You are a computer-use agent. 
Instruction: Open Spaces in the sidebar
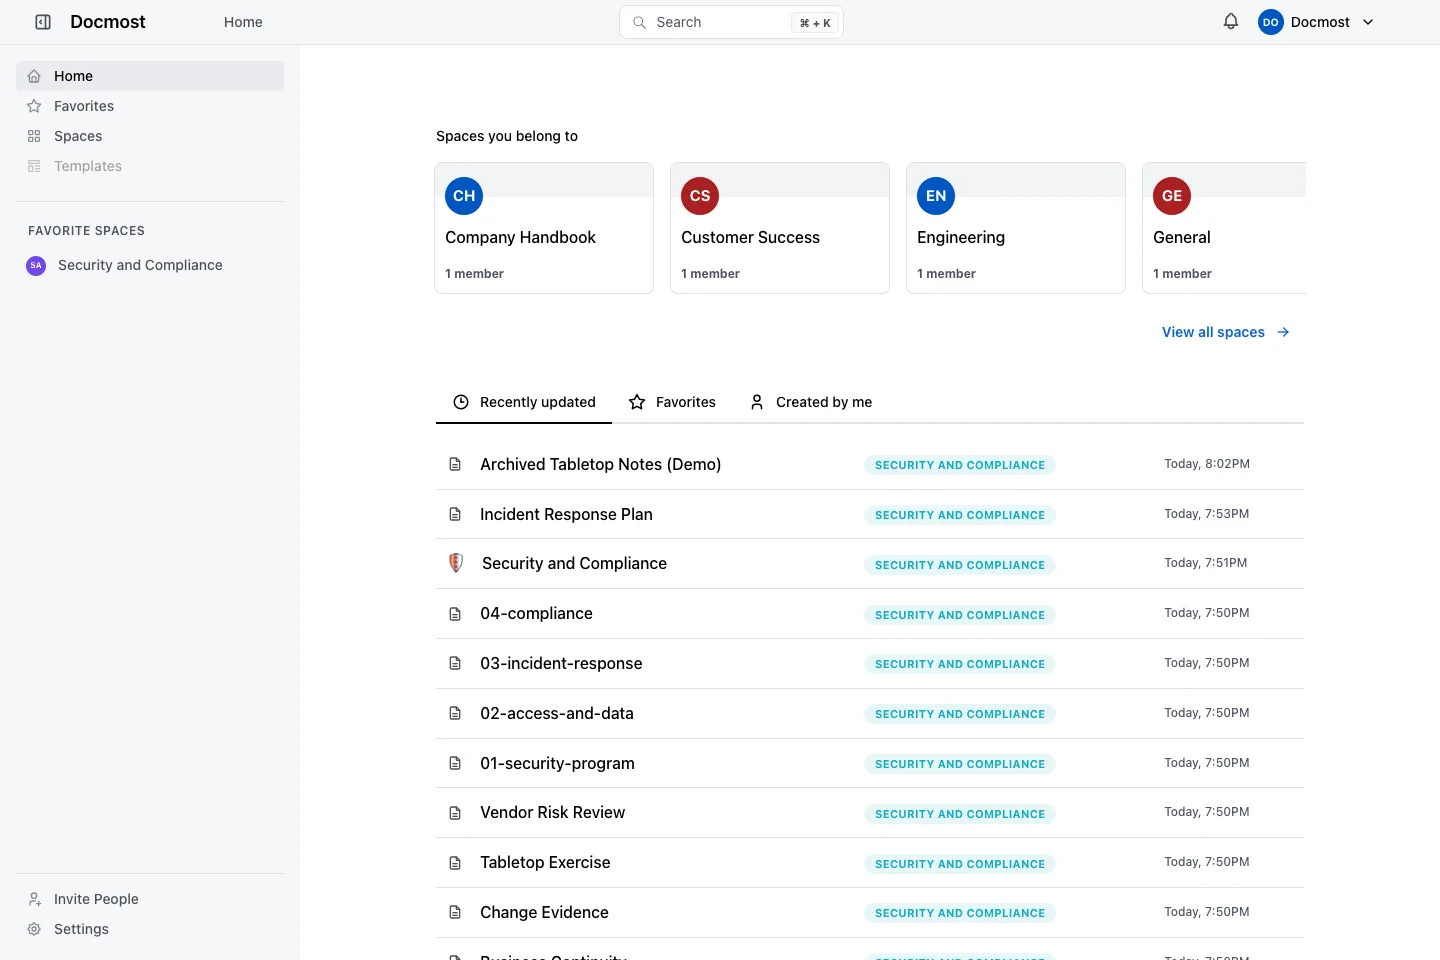coord(150,136)
